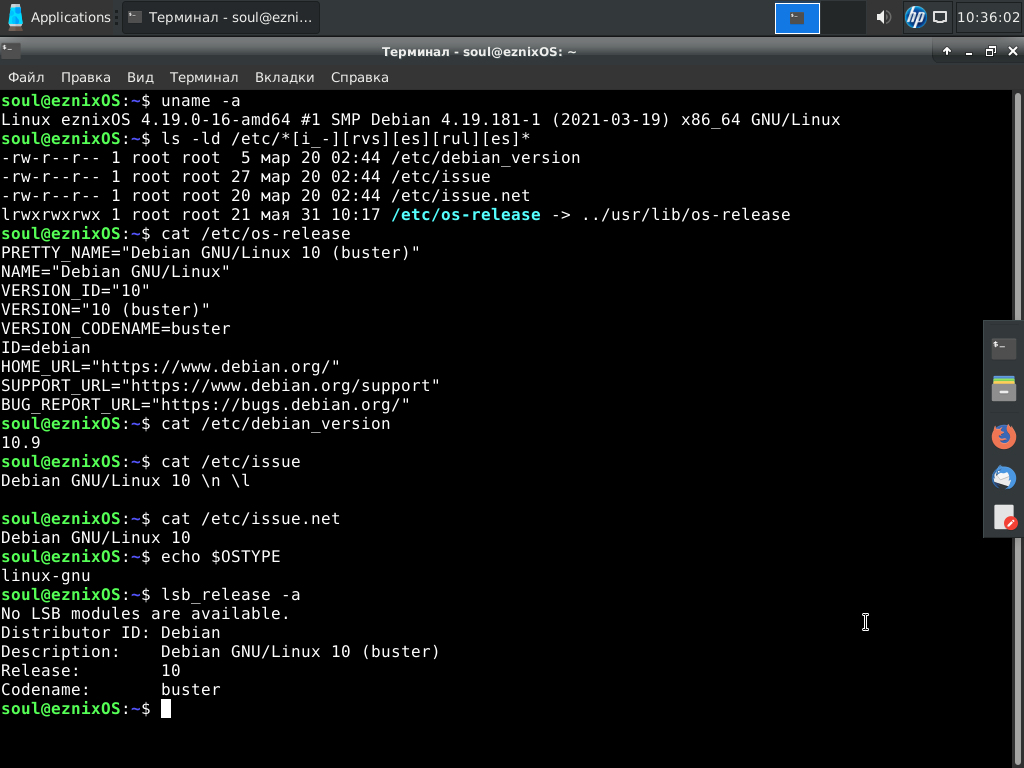Image resolution: width=1024 pixels, height=768 pixels.
Task: Click the cursor at the last prompt
Action: pyautogui.click(x=166, y=709)
